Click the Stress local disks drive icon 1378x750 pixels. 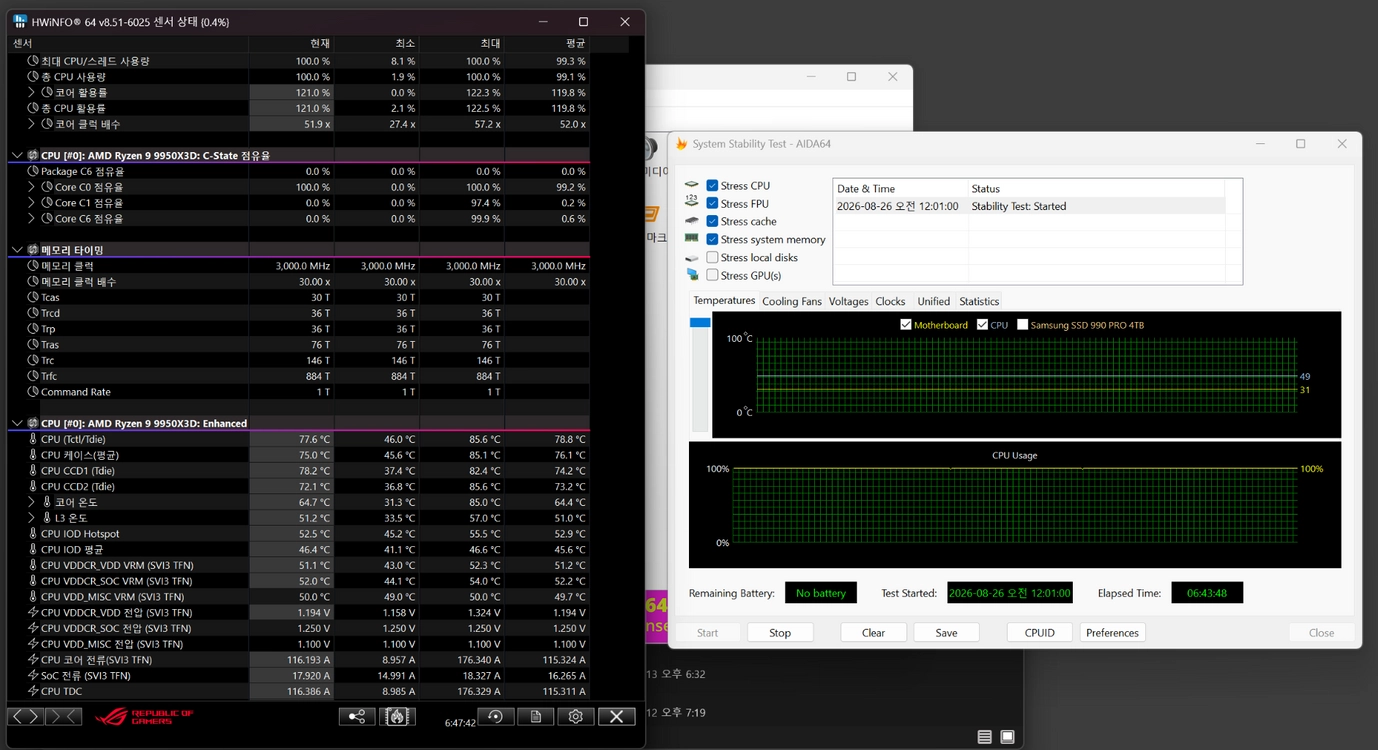[692, 257]
